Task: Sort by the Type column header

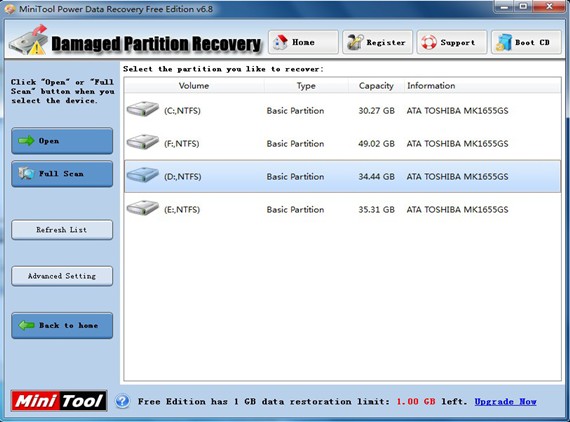Action: coord(306,86)
